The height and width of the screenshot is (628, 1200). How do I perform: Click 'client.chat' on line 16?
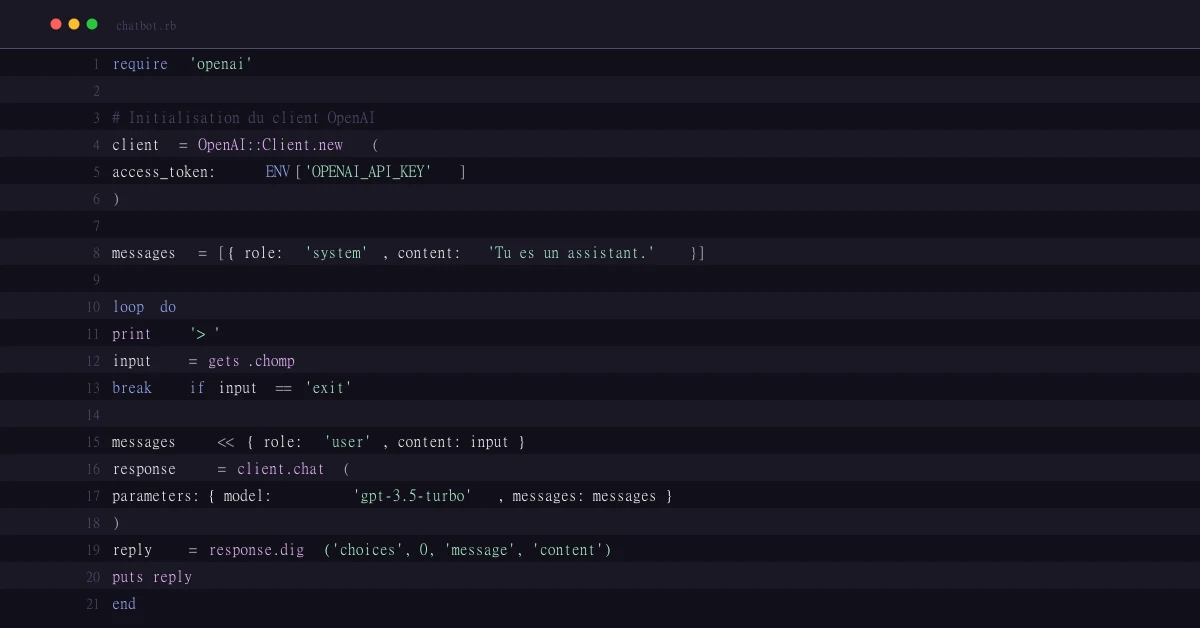tap(281, 469)
